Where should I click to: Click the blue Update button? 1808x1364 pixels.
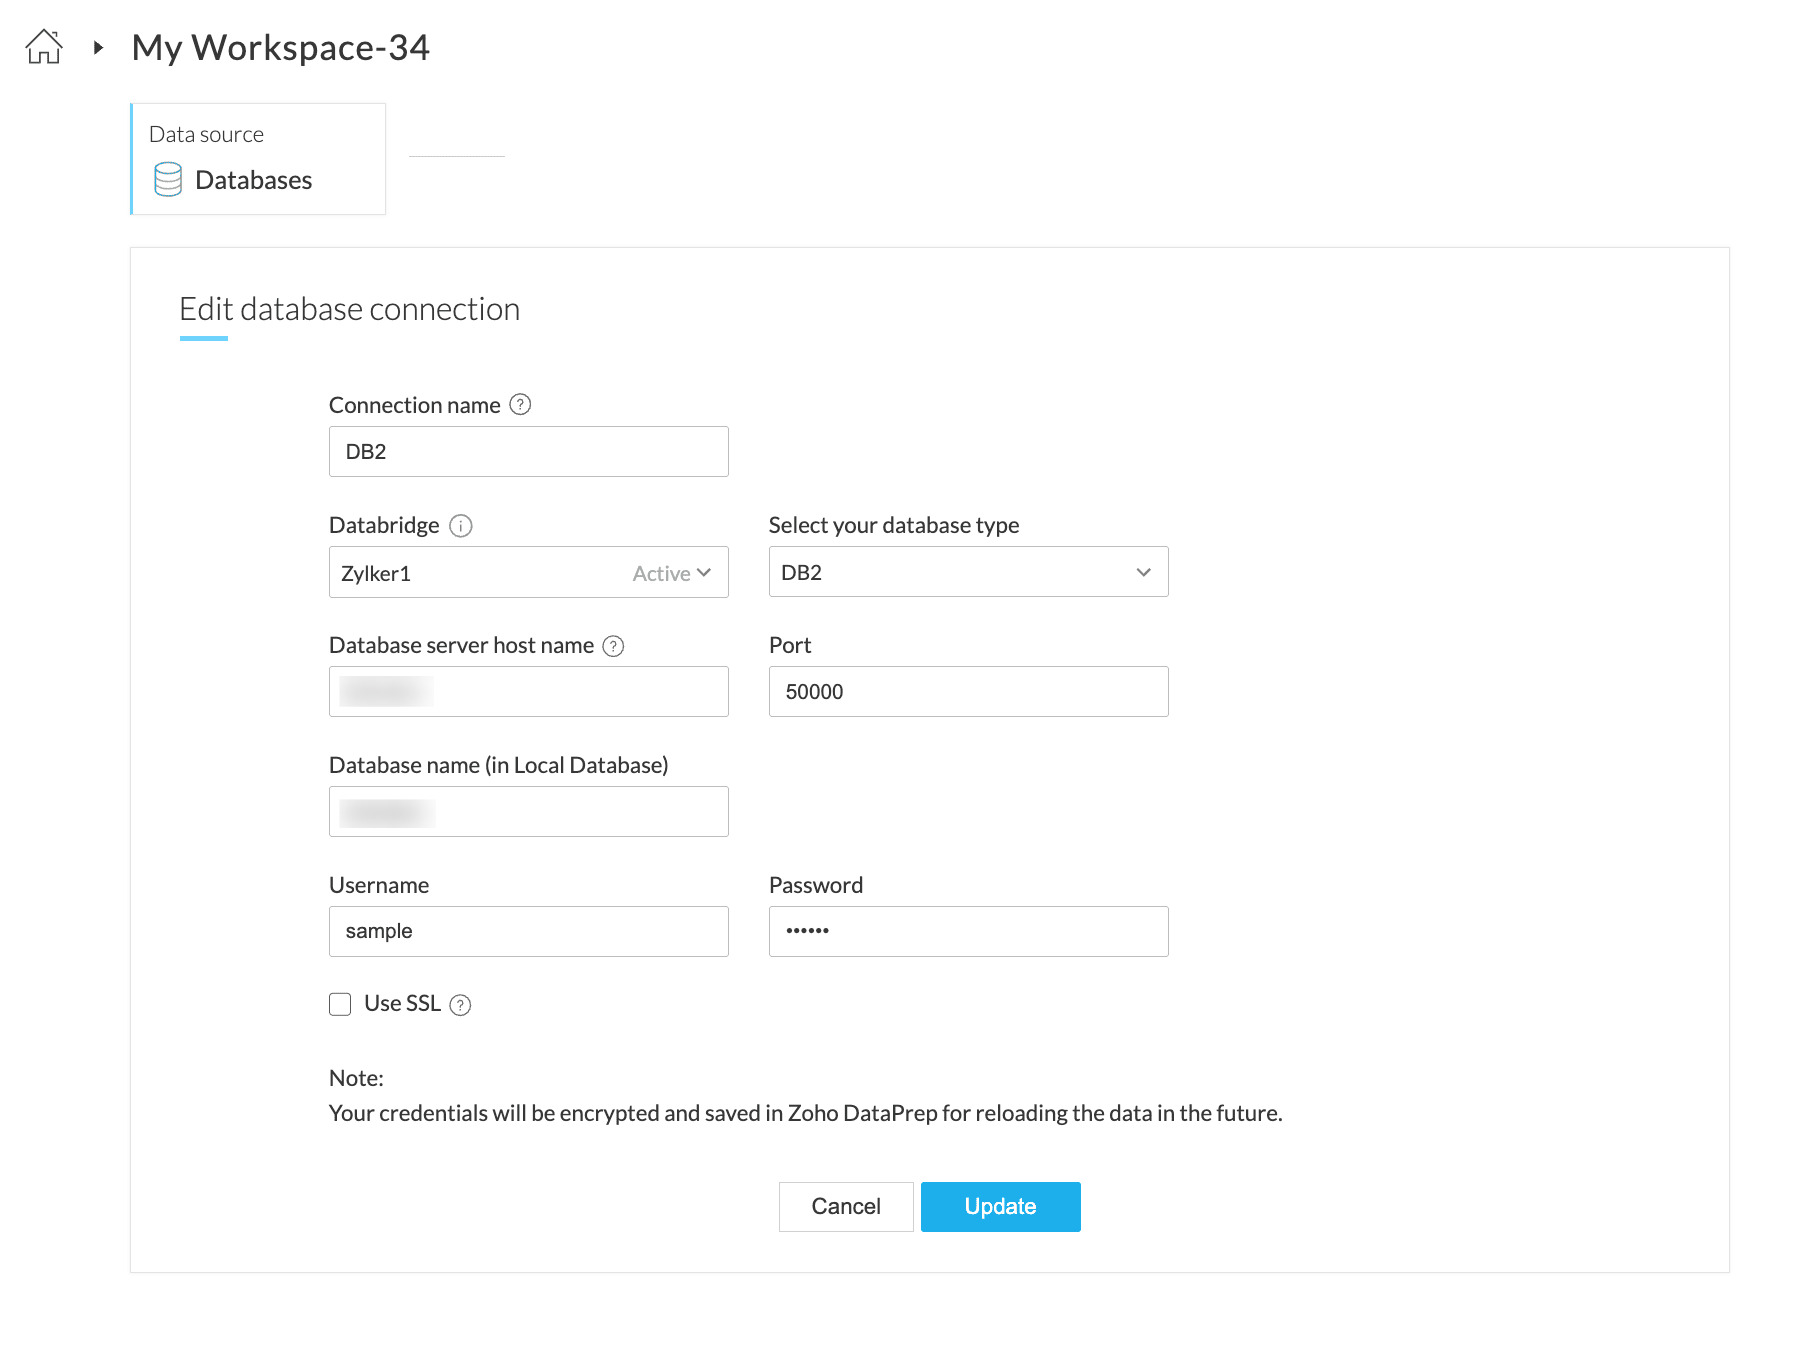[x=1000, y=1207]
